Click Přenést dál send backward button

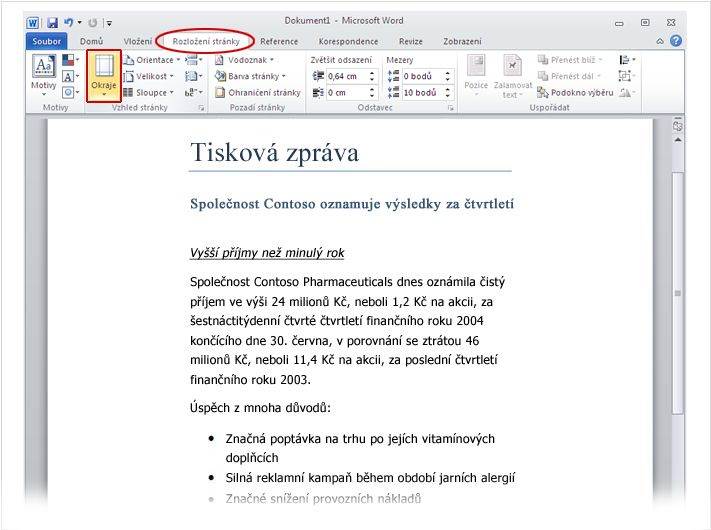point(569,76)
